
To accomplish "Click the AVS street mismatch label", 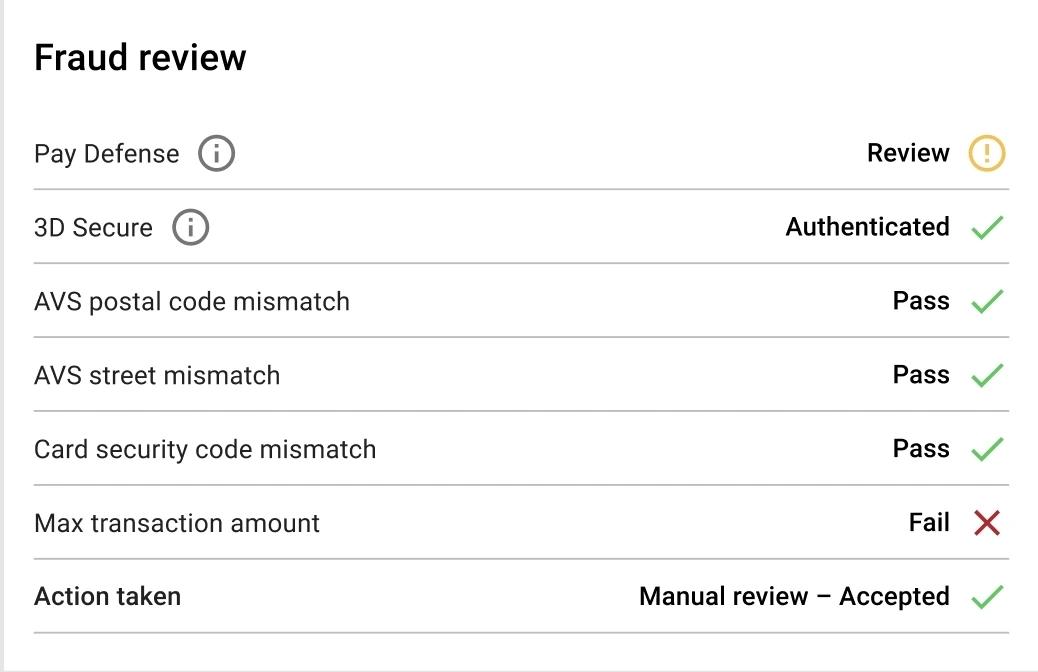I will (157, 375).
